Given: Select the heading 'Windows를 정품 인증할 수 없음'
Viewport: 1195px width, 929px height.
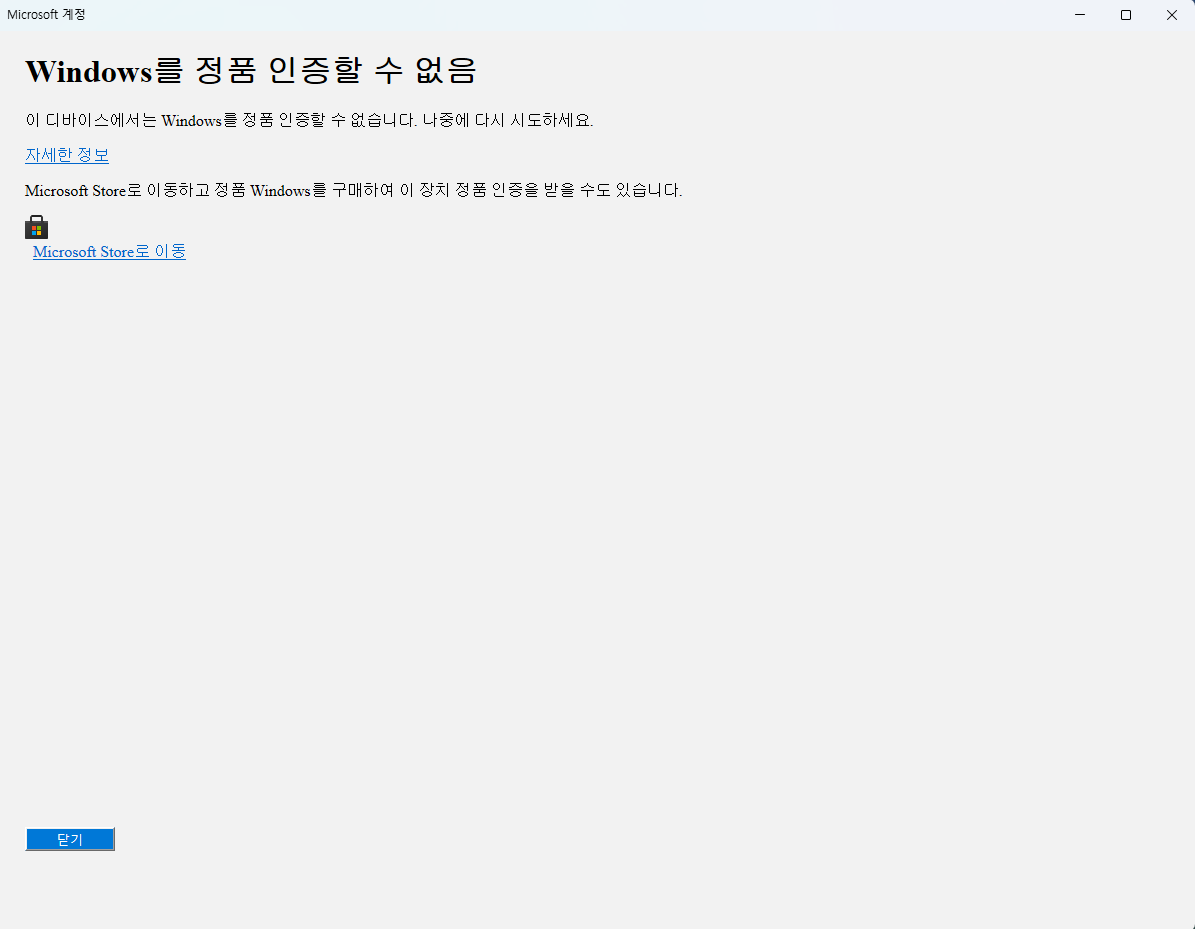Looking at the screenshot, I should [251, 70].
